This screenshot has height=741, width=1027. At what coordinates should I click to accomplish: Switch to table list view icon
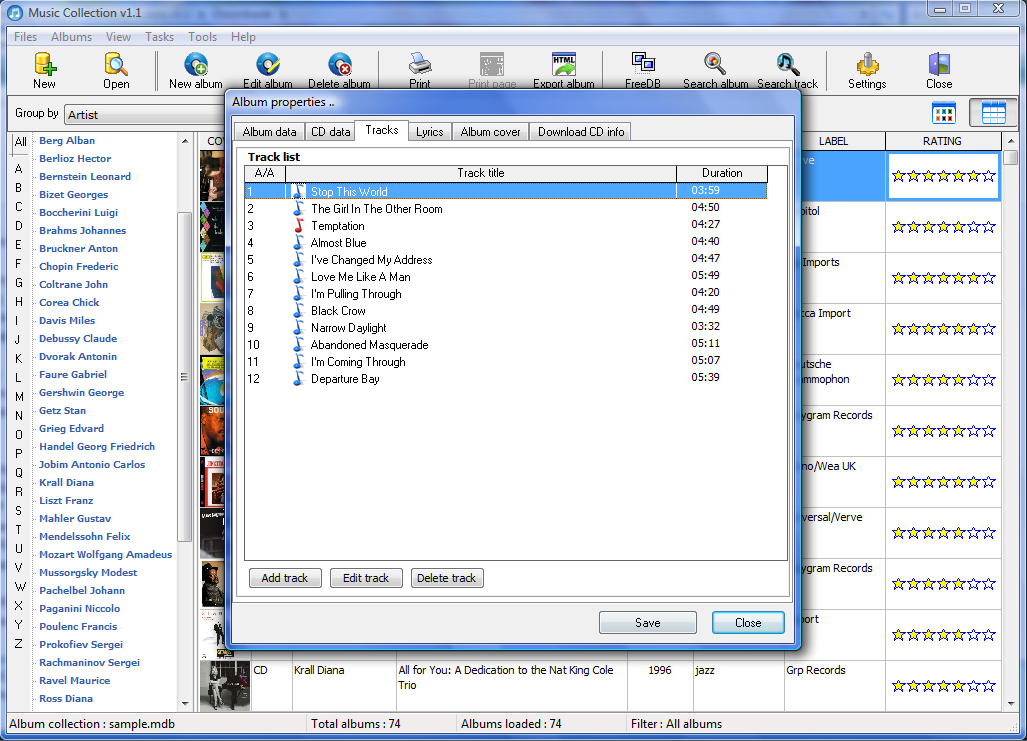point(993,113)
